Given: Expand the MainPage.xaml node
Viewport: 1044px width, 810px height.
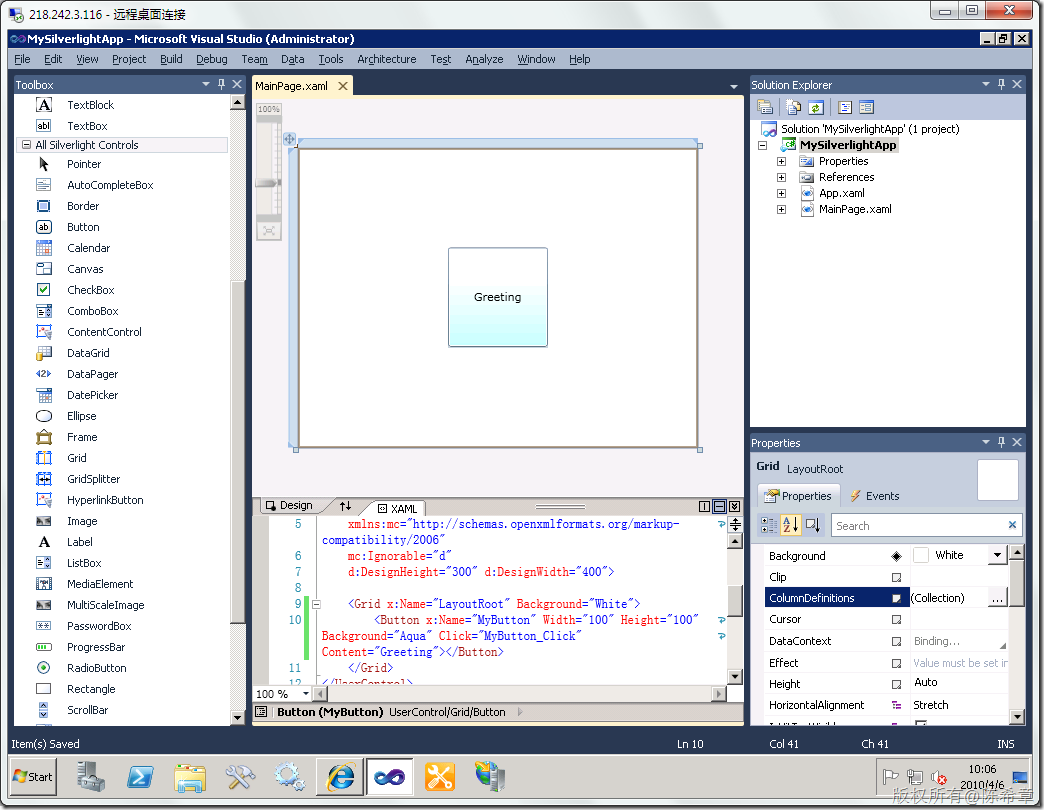Looking at the screenshot, I should [x=782, y=209].
